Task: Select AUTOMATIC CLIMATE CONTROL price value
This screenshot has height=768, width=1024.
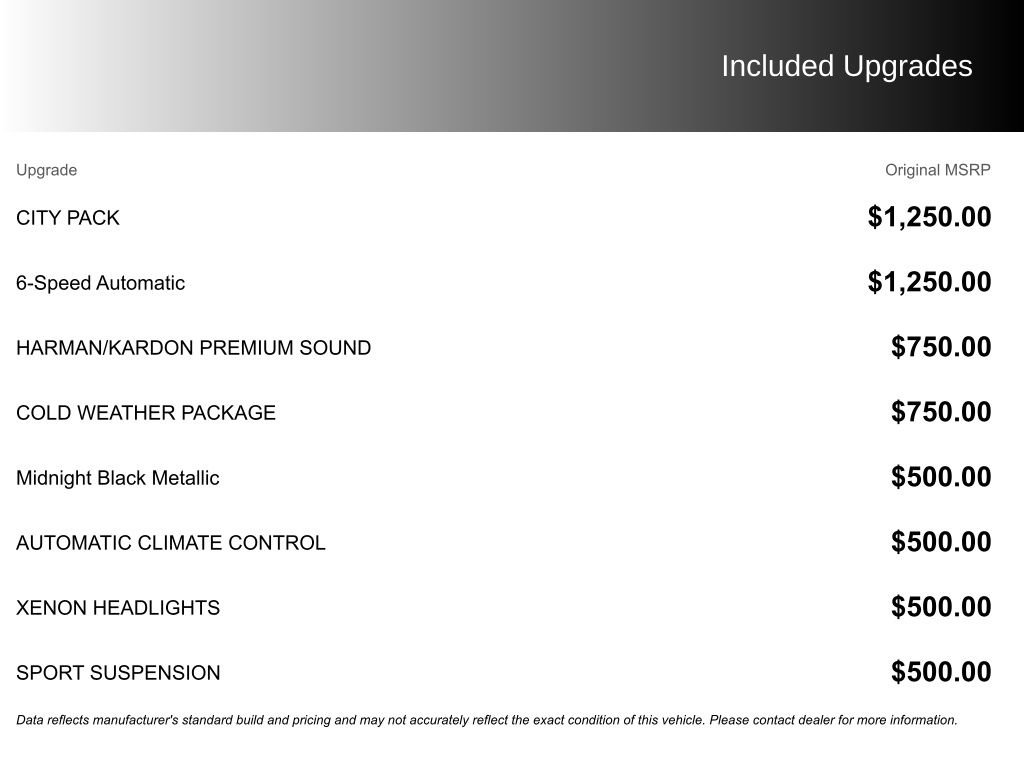Action: (x=941, y=542)
